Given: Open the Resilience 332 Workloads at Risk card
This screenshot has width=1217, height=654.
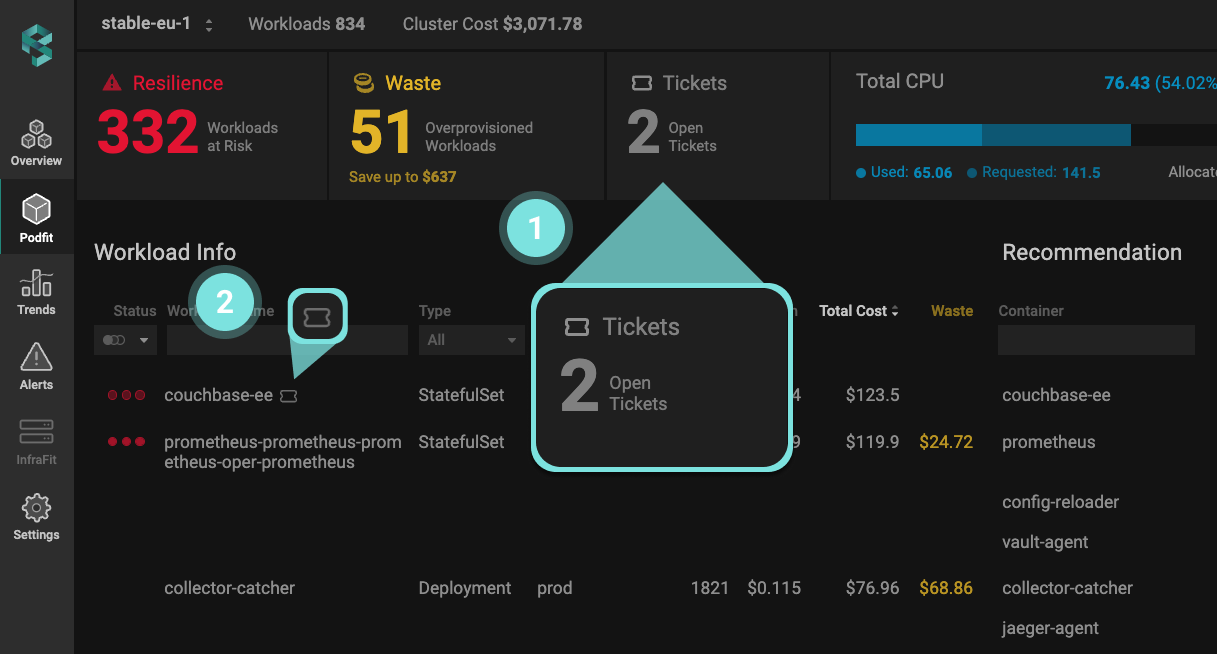Looking at the screenshot, I should tap(202, 126).
